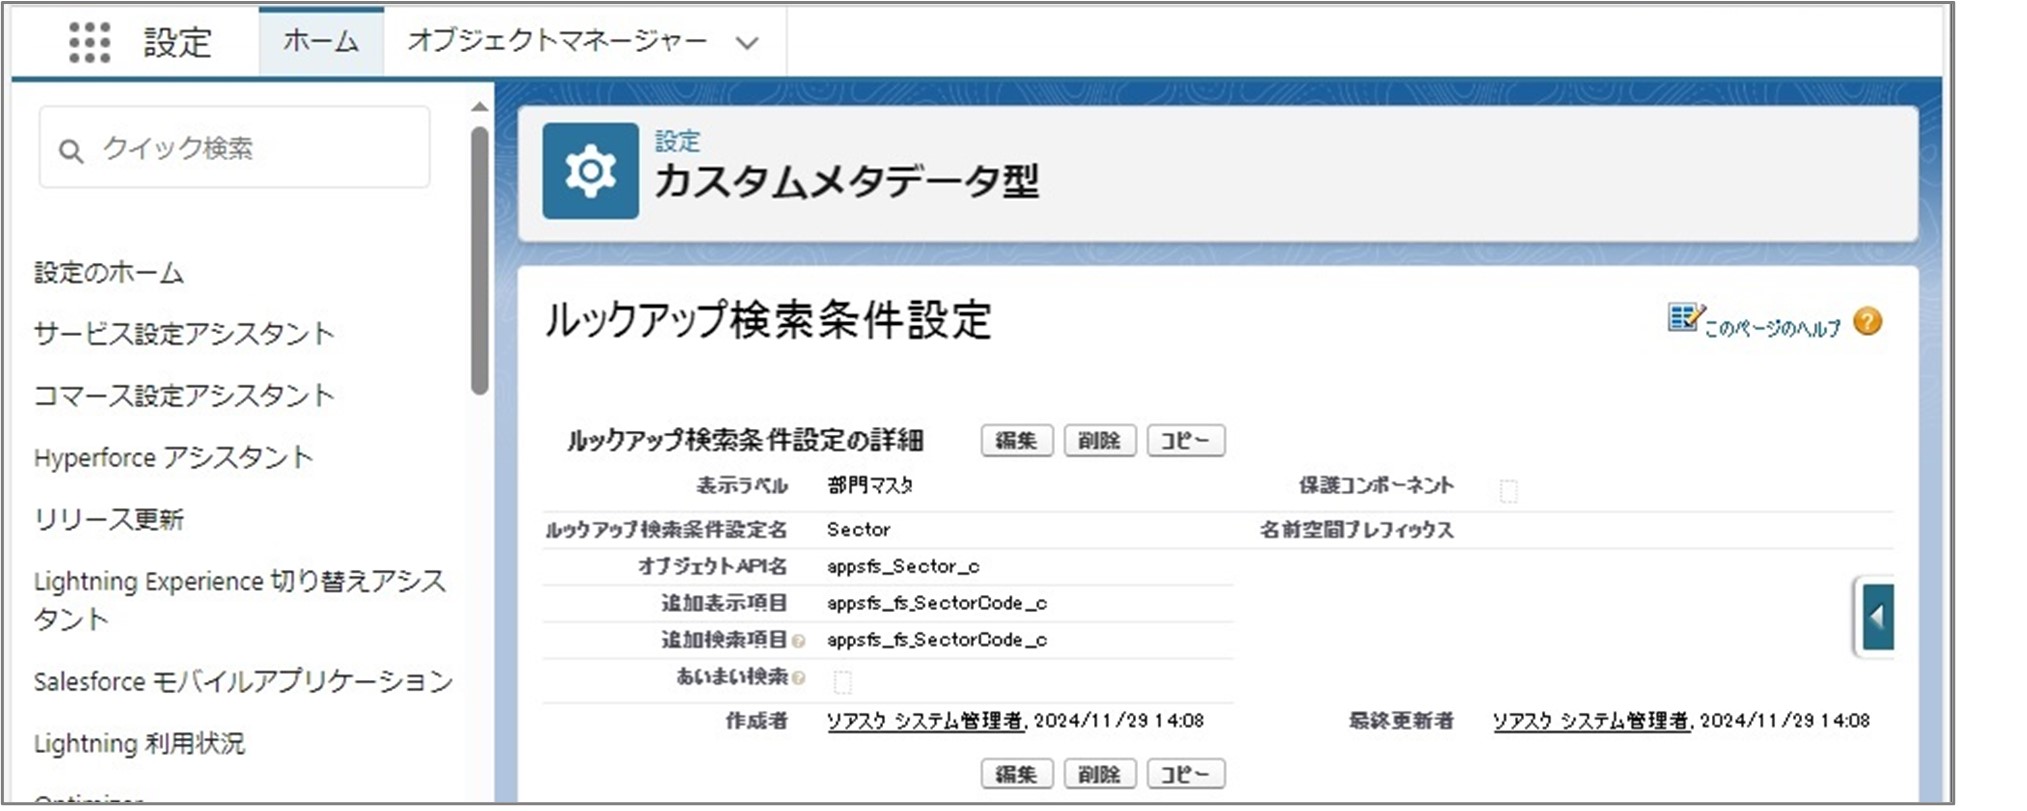The width and height of the screenshot is (2027, 811).
Task: Click the sidebar vertical scrollbar thumb
Action: pos(479,260)
